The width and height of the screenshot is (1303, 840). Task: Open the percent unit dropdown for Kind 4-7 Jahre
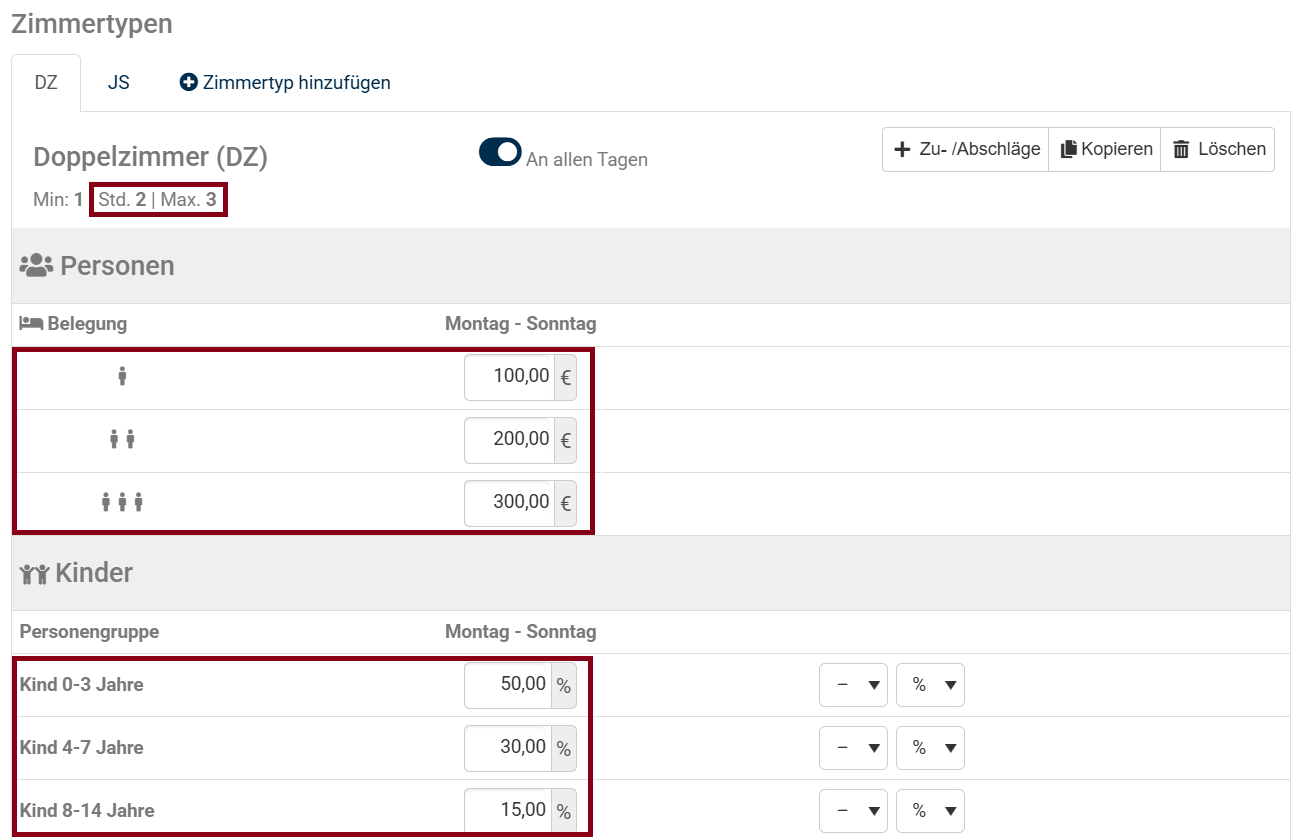[931, 748]
